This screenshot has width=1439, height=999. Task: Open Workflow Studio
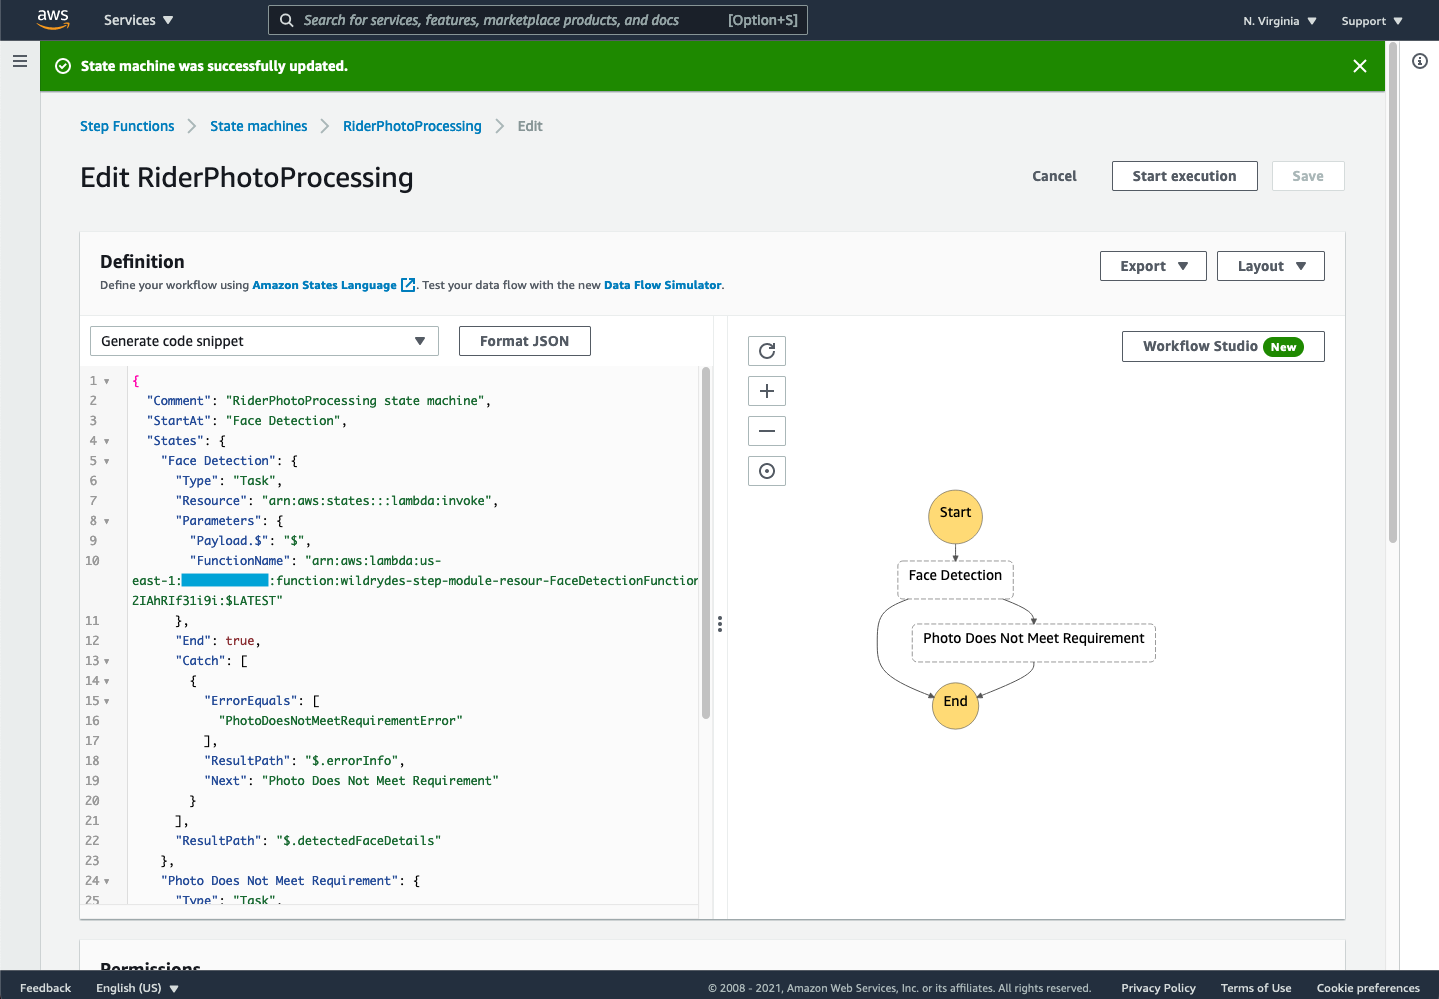pyautogui.click(x=1223, y=346)
